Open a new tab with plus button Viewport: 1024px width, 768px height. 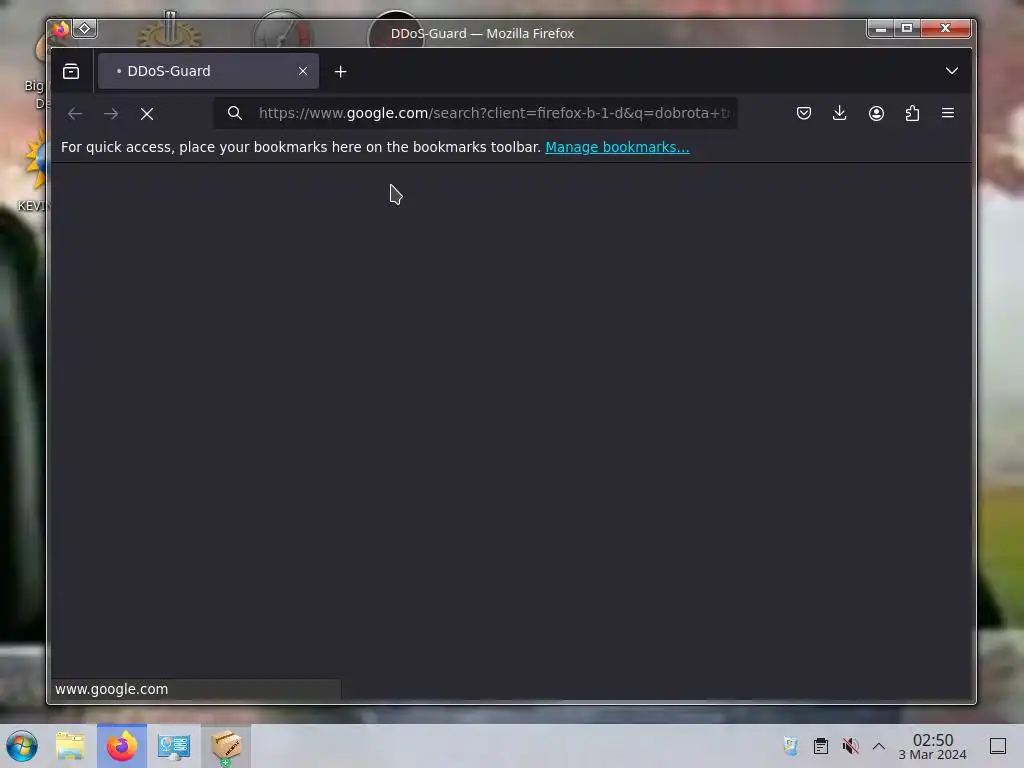[340, 72]
